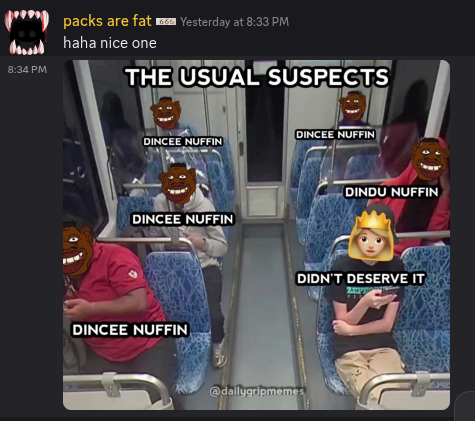Click the 8:34 PM message timestamp
Screen dimensions: 475x421
(27, 70)
